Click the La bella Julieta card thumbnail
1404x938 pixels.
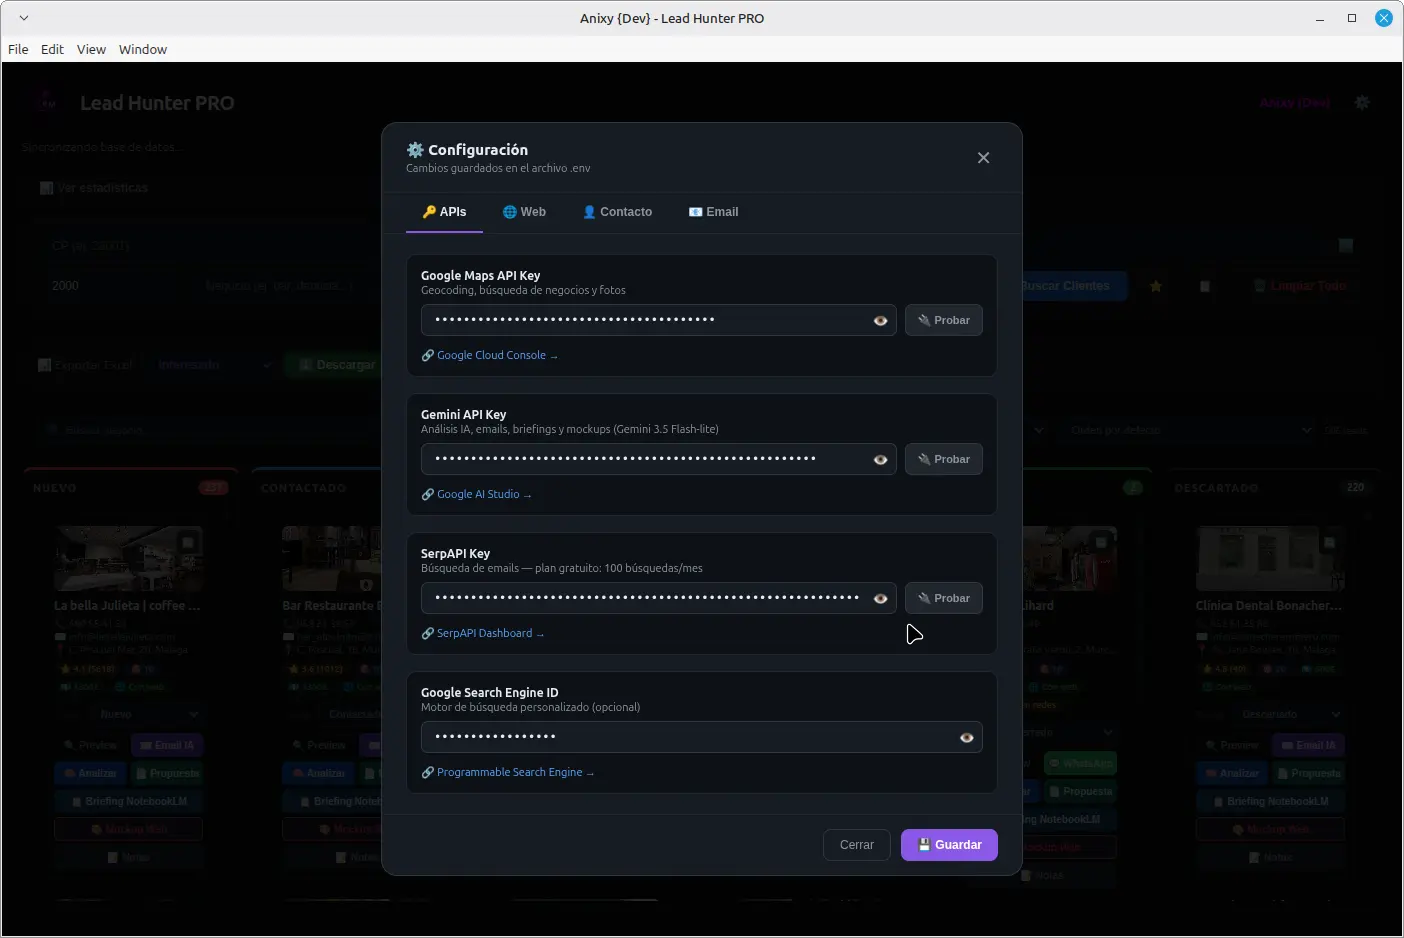[129, 559]
